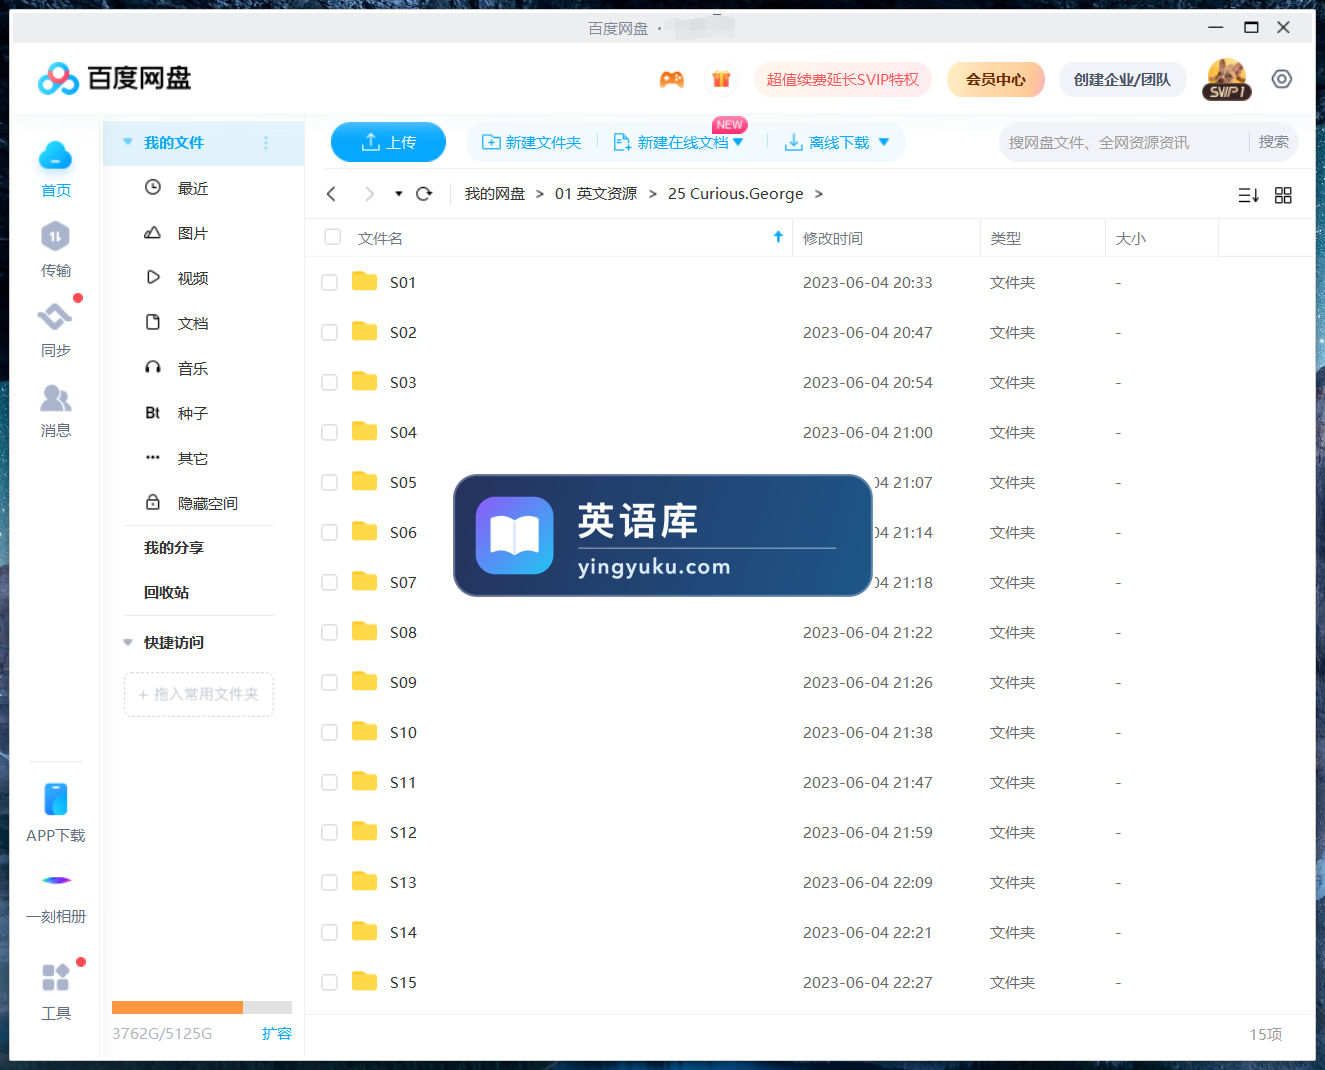
Task: Open the Transfer (传输) sidebar icon
Action: coord(55,237)
